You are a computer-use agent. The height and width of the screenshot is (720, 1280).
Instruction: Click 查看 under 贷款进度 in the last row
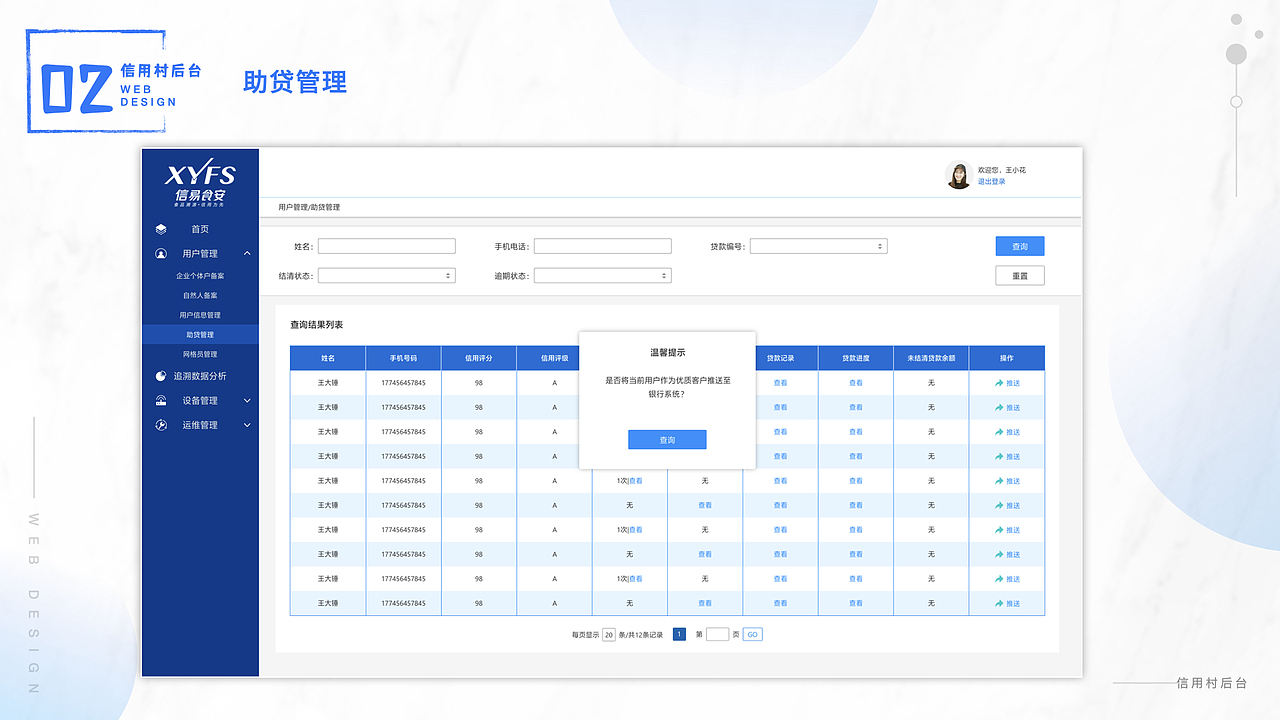(x=855, y=604)
